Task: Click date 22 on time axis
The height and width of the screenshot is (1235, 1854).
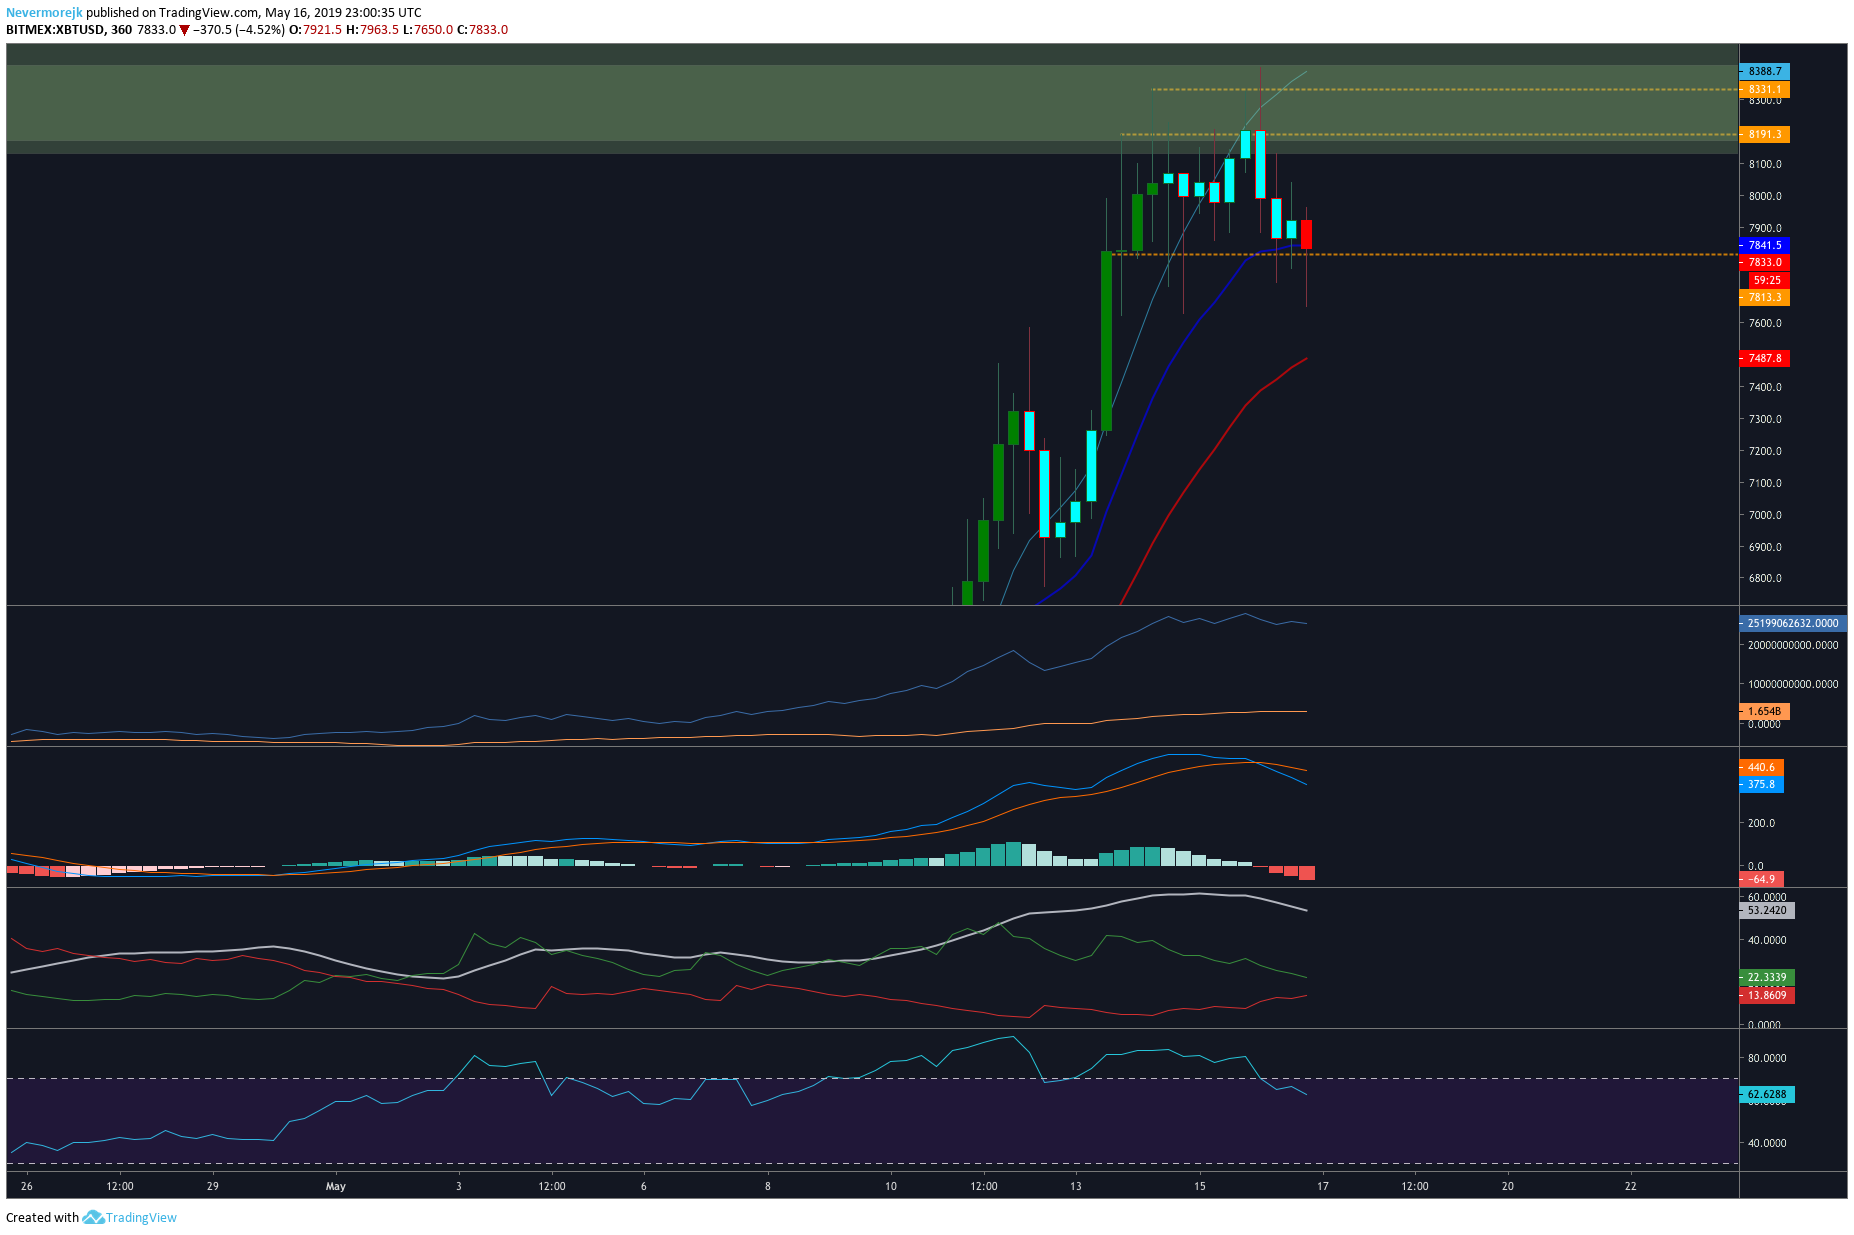Action: 1631,1187
